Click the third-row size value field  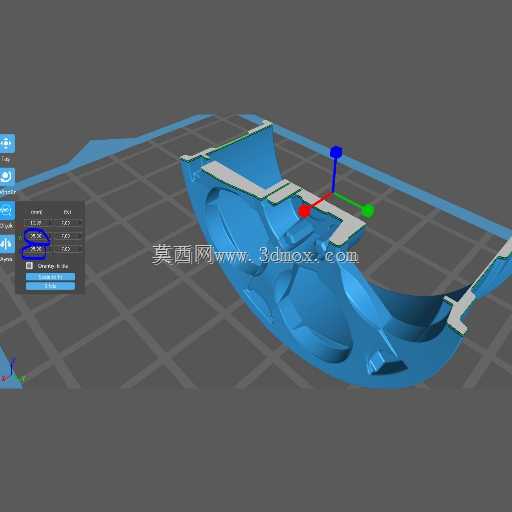point(37,249)
